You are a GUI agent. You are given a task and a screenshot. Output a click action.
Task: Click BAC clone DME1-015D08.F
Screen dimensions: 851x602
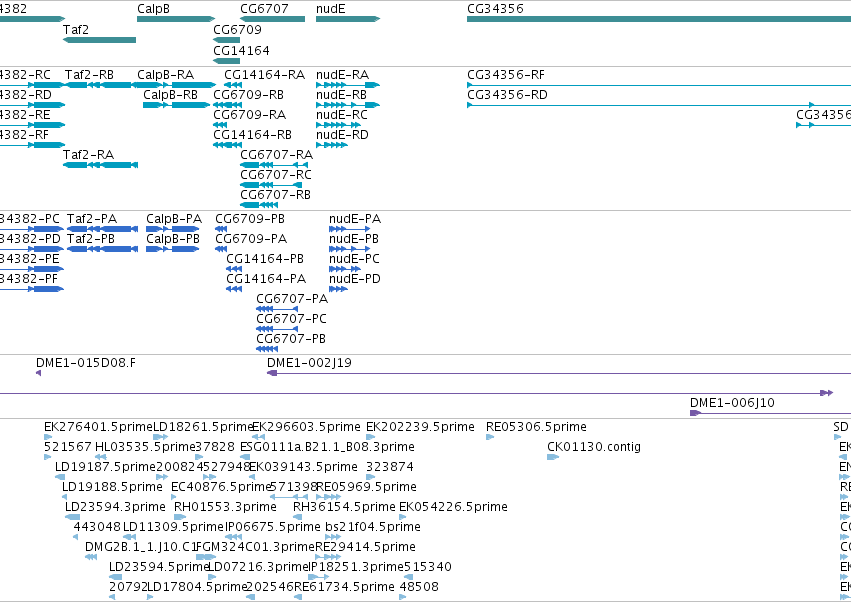click(39, 373)
